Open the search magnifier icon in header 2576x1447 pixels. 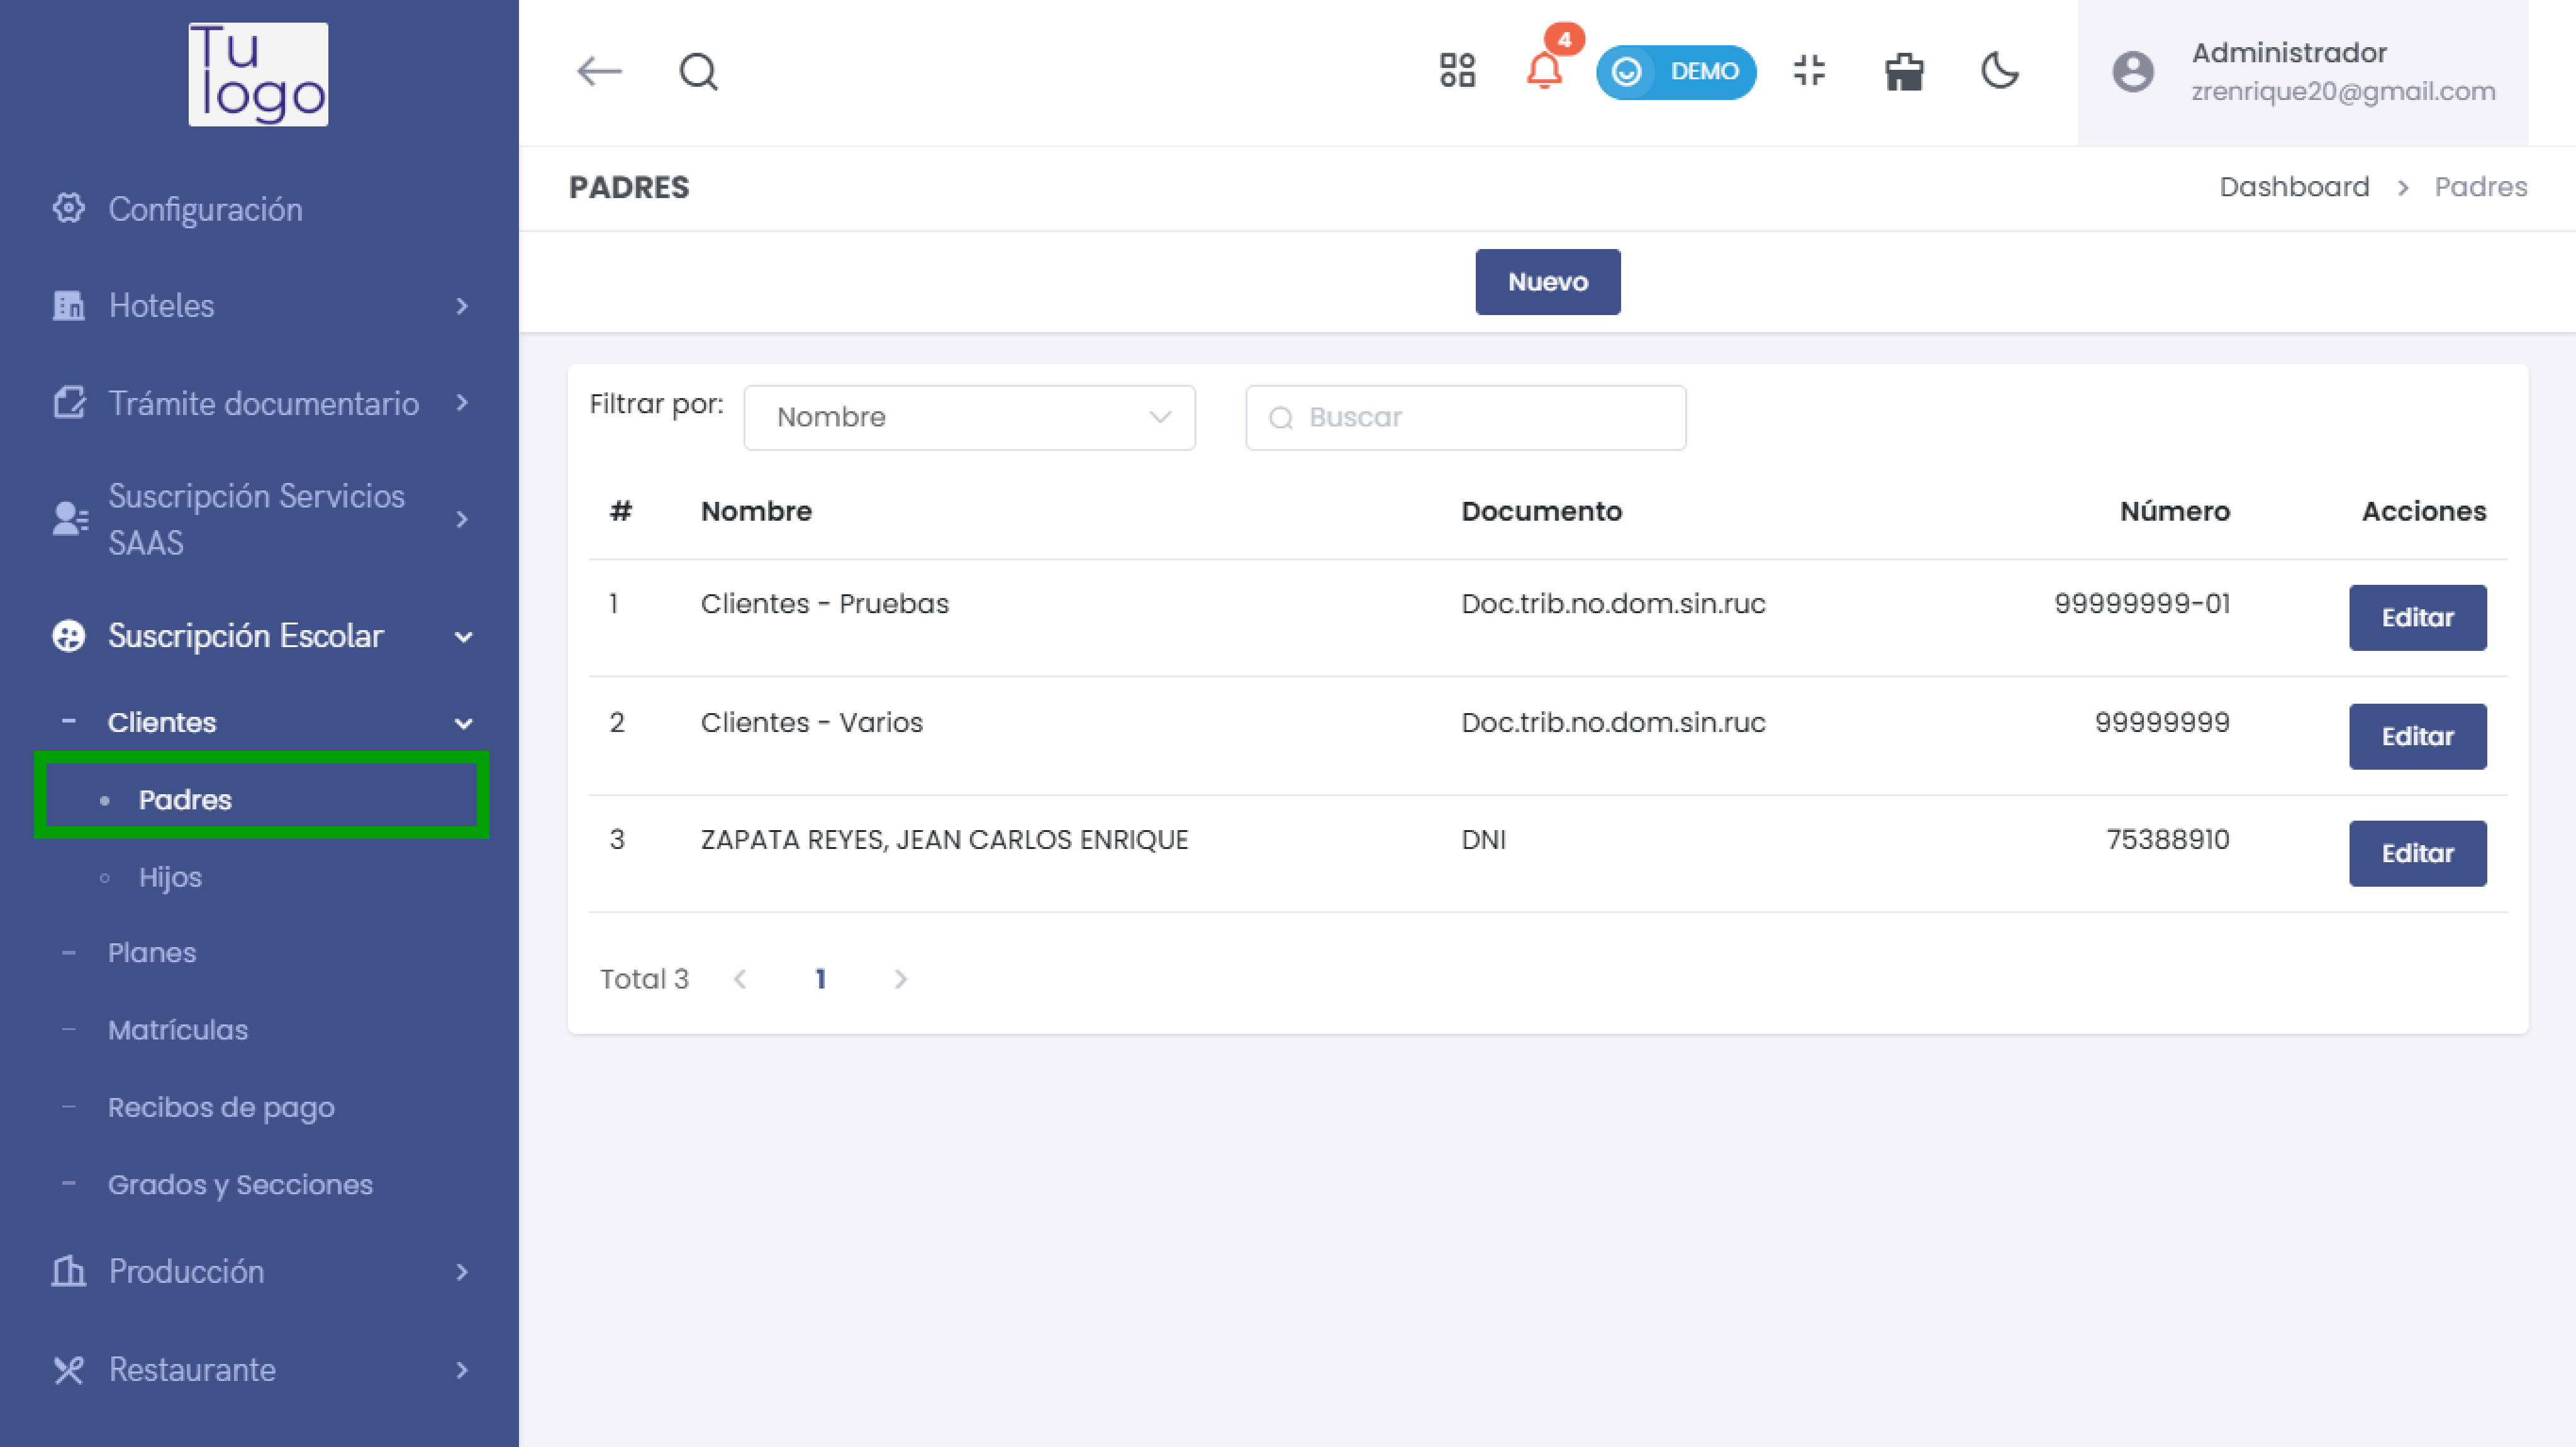click(698, 71)
